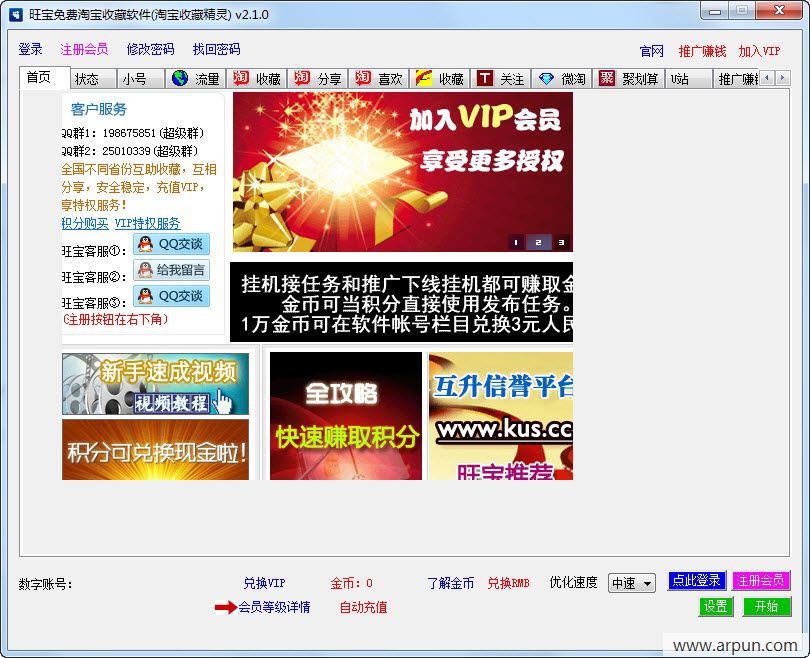The width and height of the screenshot is (810, 658).
Task: Click QQ交谈 button for 旺宝客服③
Action: click(x=171, y=296)
